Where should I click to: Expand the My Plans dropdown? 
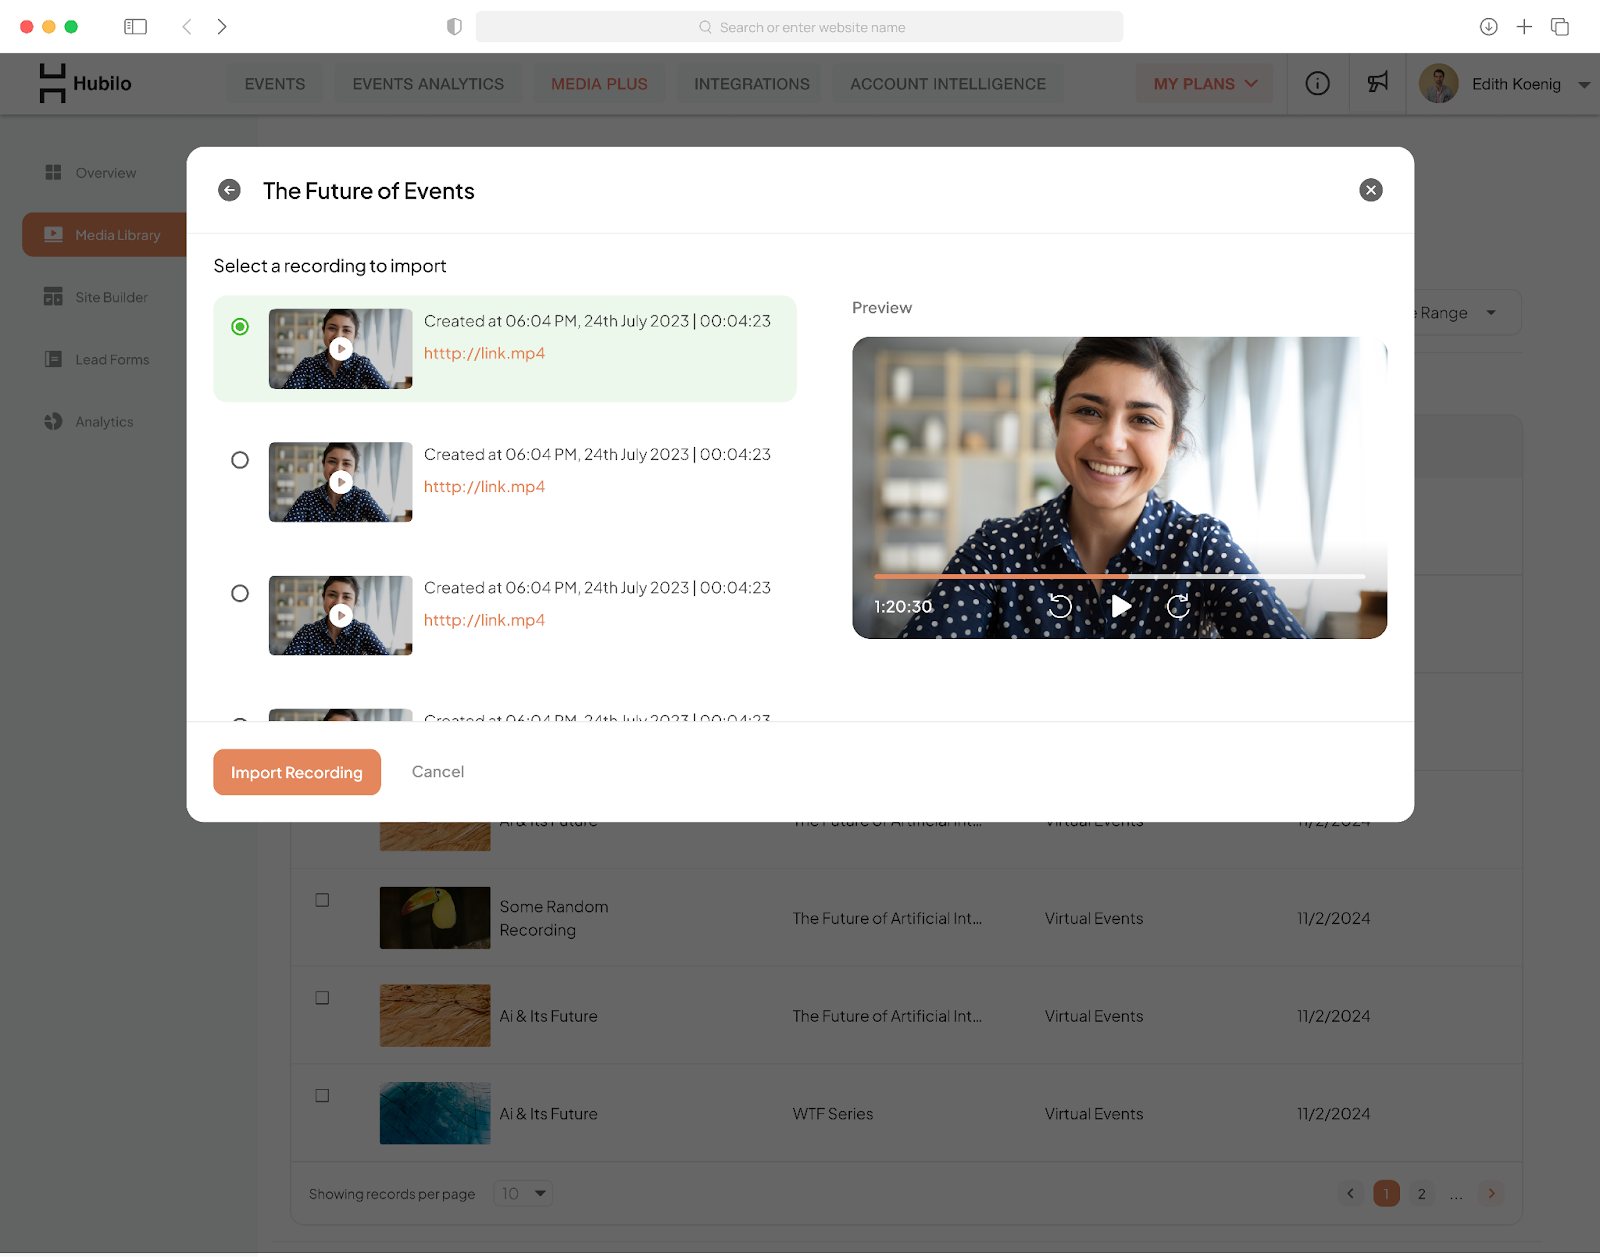click(1205, 84)
